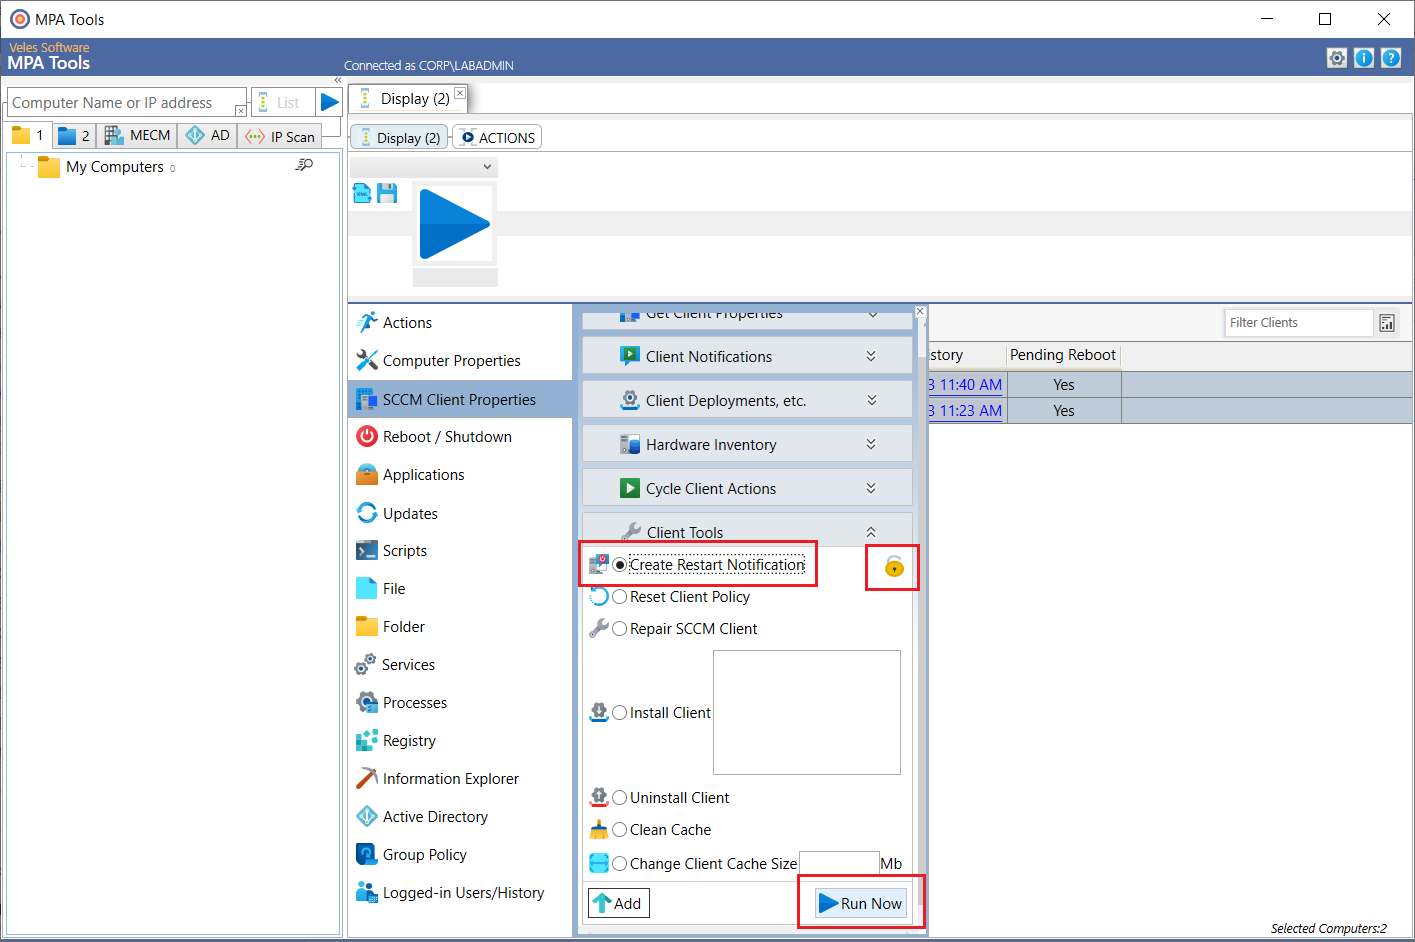1415x942 pixels.
Task: Collapse the Client Tools group
Action: point(747,530)
